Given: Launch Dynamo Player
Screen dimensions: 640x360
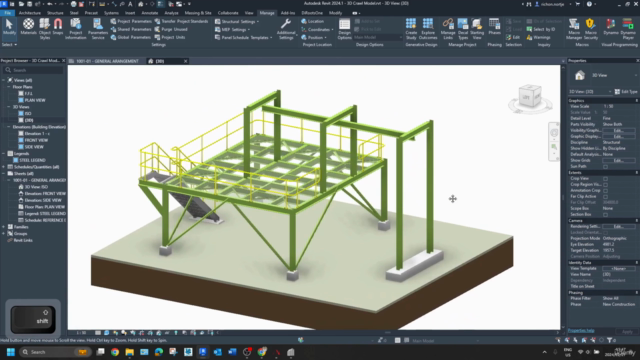Looking at the screenshot, I should click(628, 29).
